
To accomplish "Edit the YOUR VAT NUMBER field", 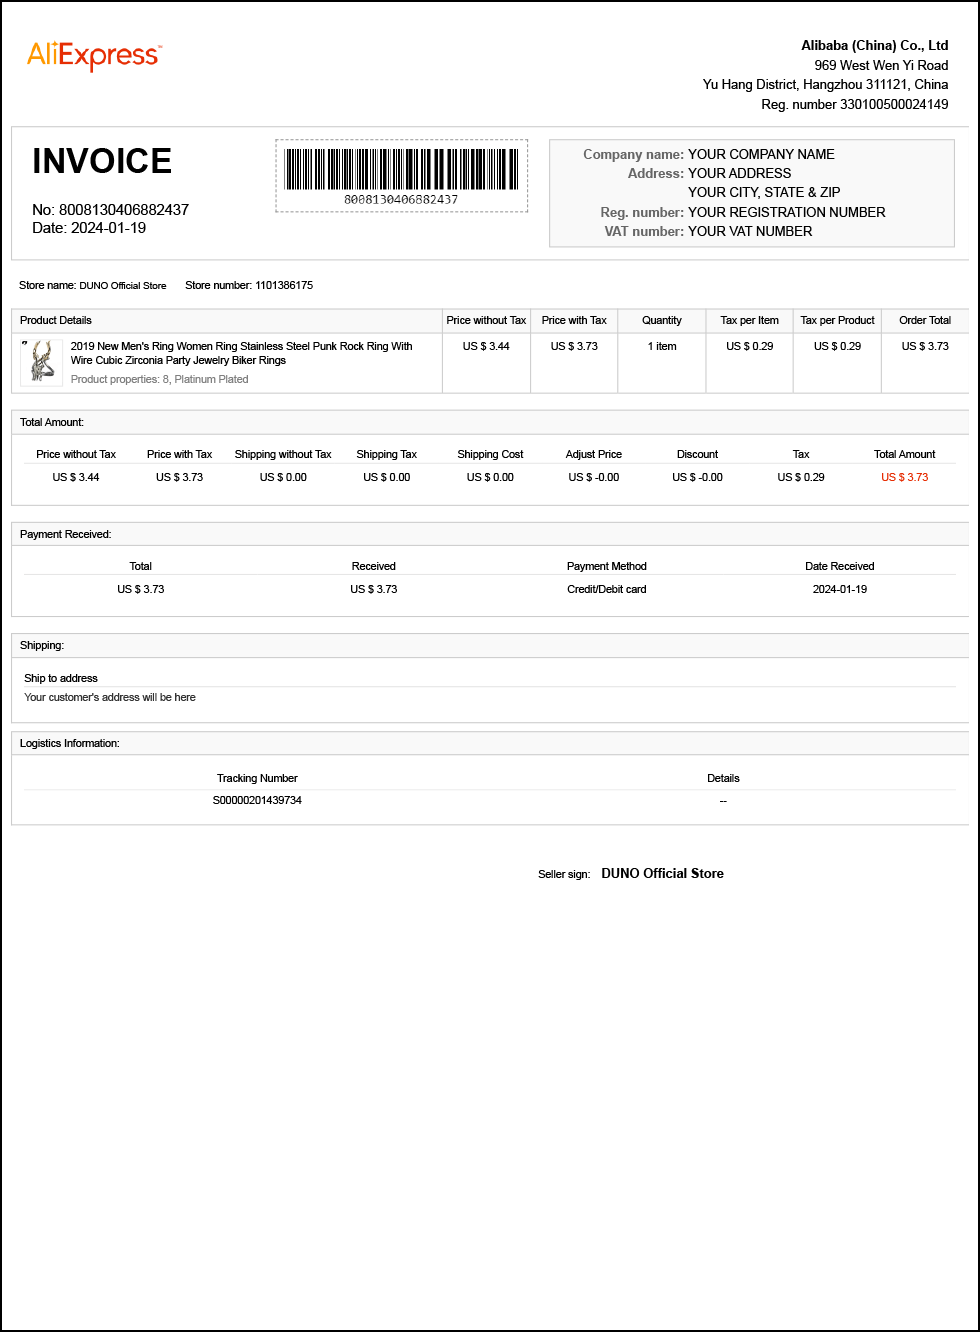I will [749, 231].
